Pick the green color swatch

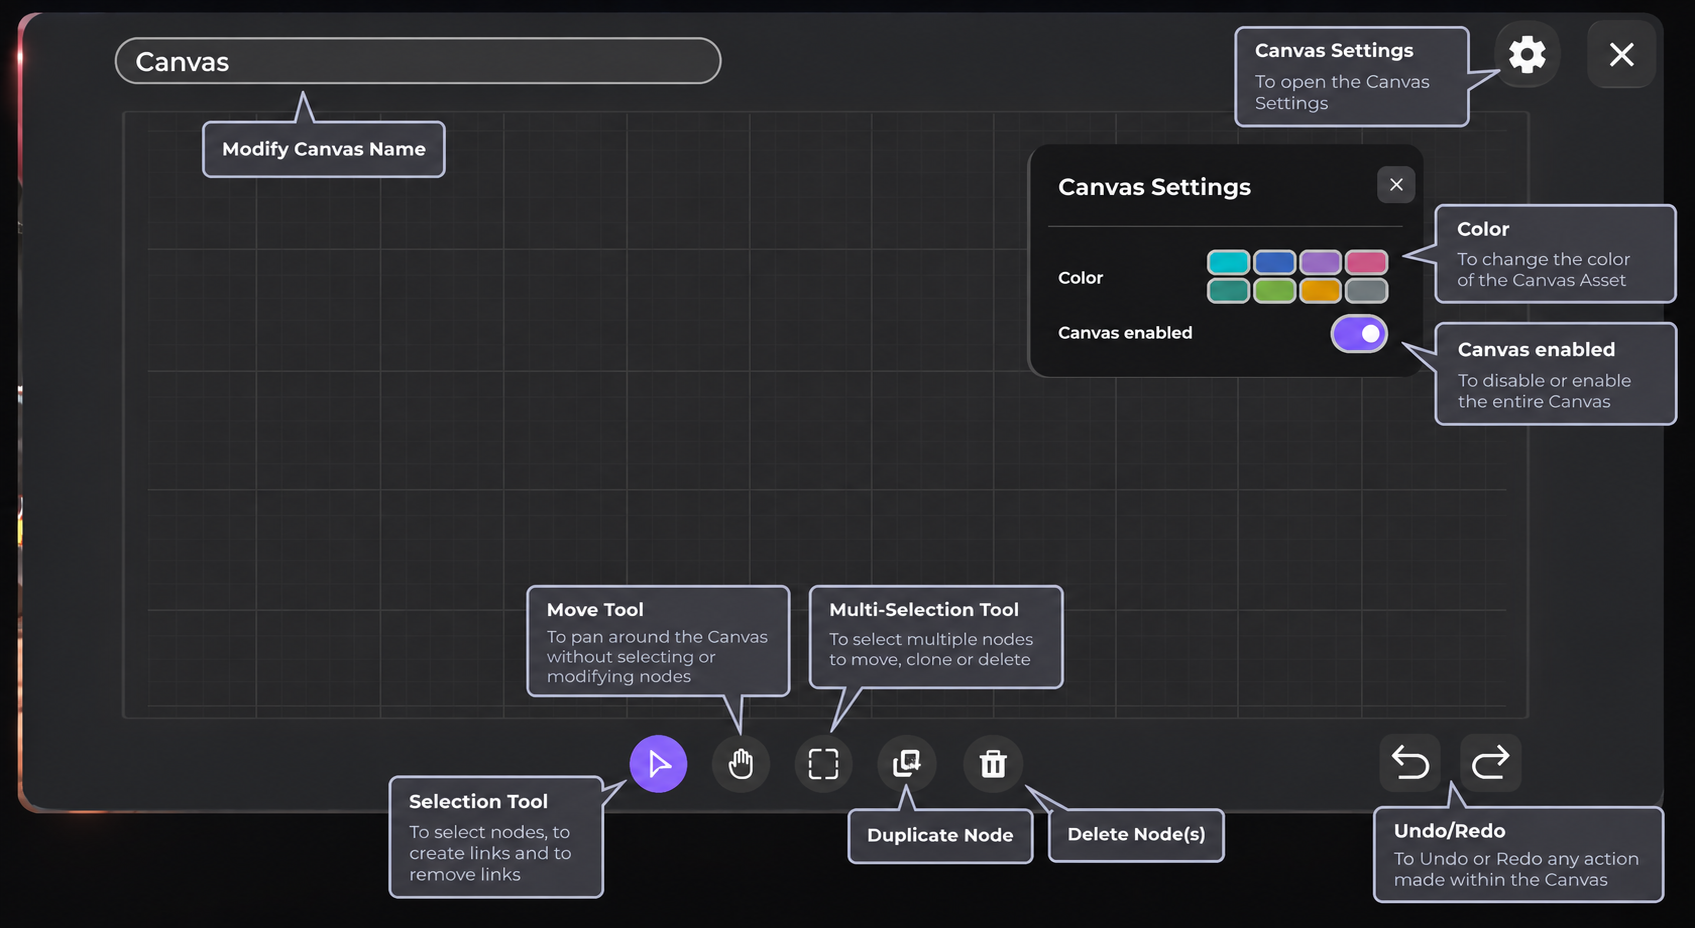click(x=1274, y=291)
